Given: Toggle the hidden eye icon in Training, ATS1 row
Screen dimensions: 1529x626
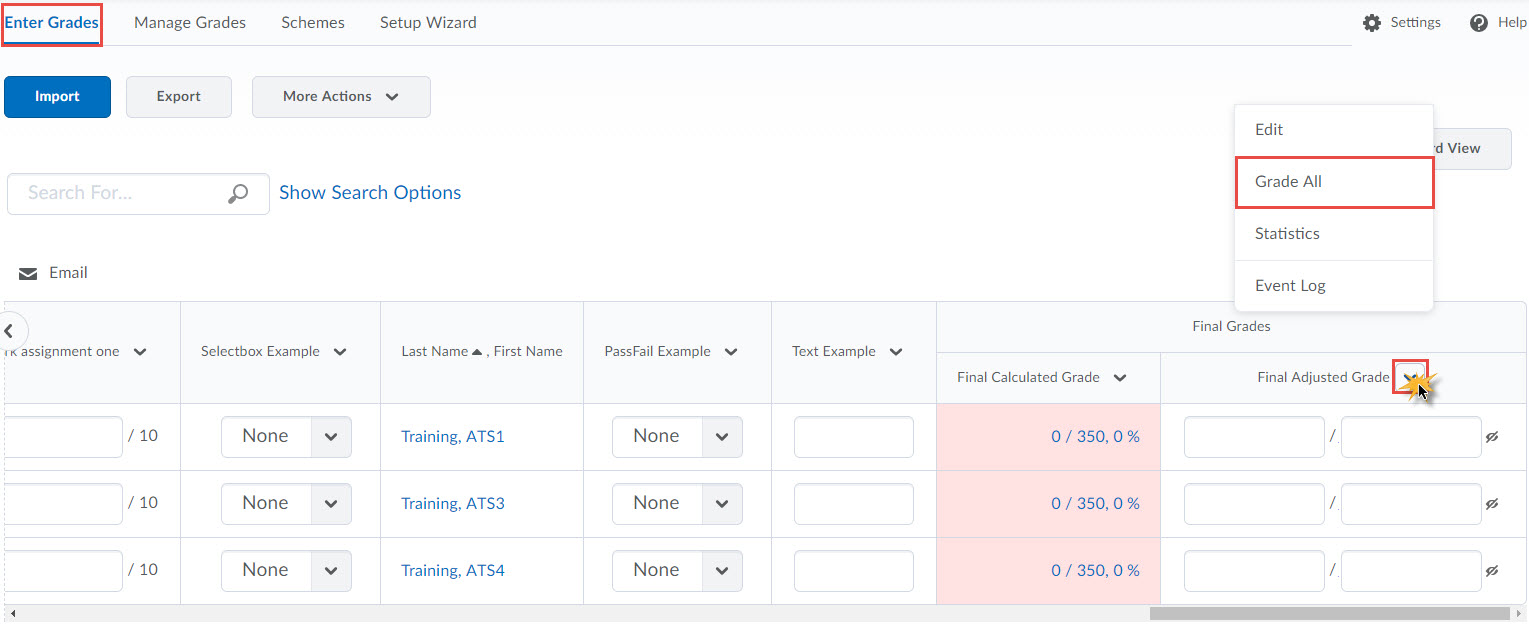Looking at the screenshot, I should click(1492, 437).
